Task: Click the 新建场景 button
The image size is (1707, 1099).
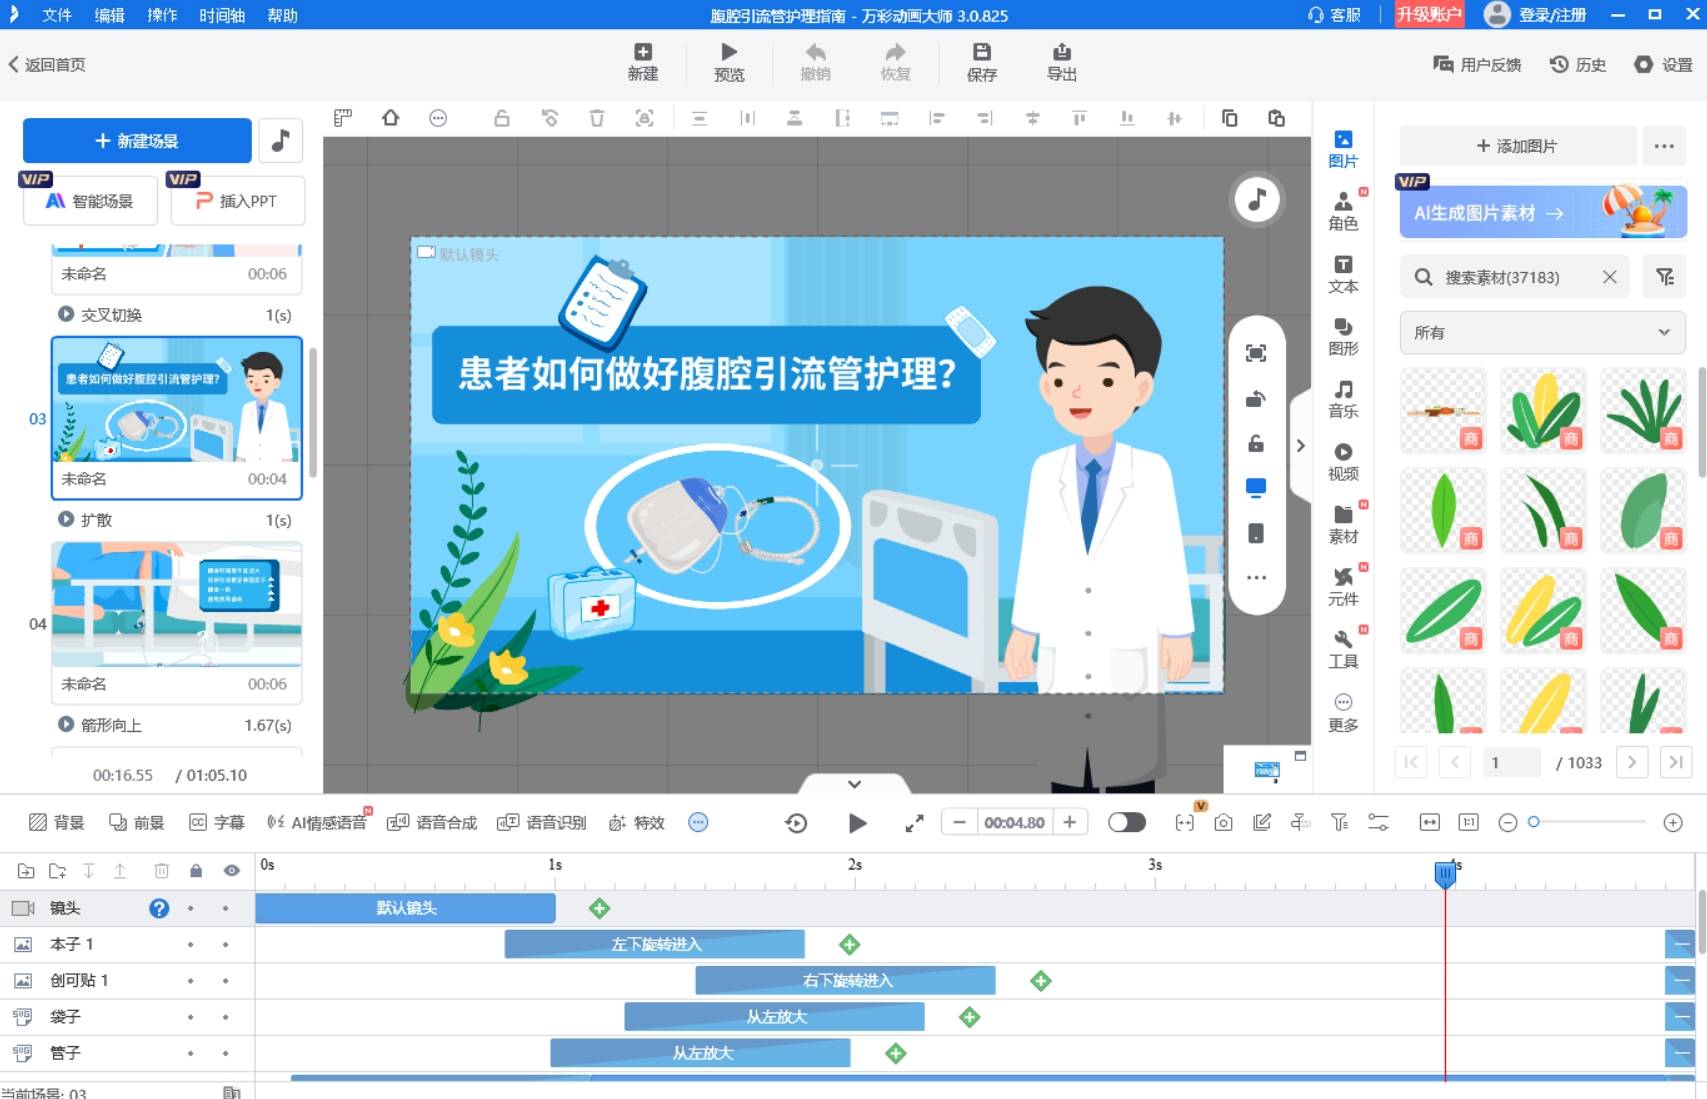Action: [137, 141]
